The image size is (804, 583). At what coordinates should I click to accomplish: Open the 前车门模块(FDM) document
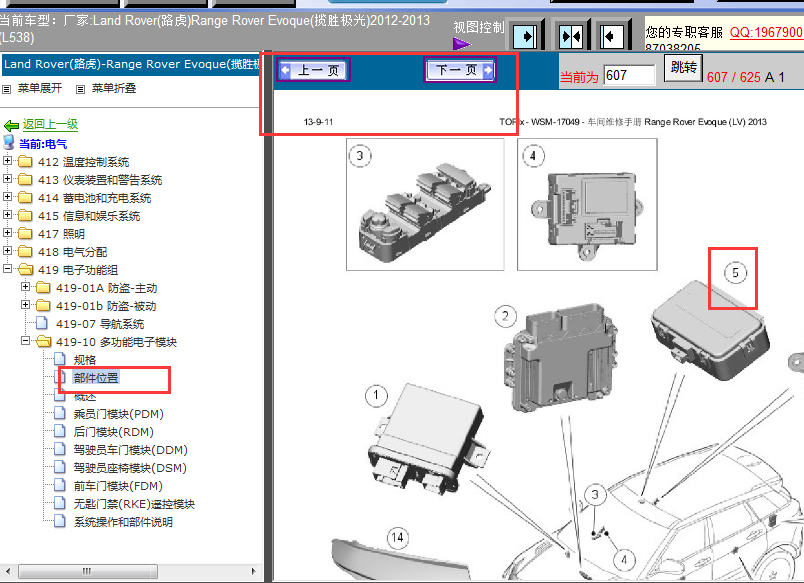(x=118, y=486)
